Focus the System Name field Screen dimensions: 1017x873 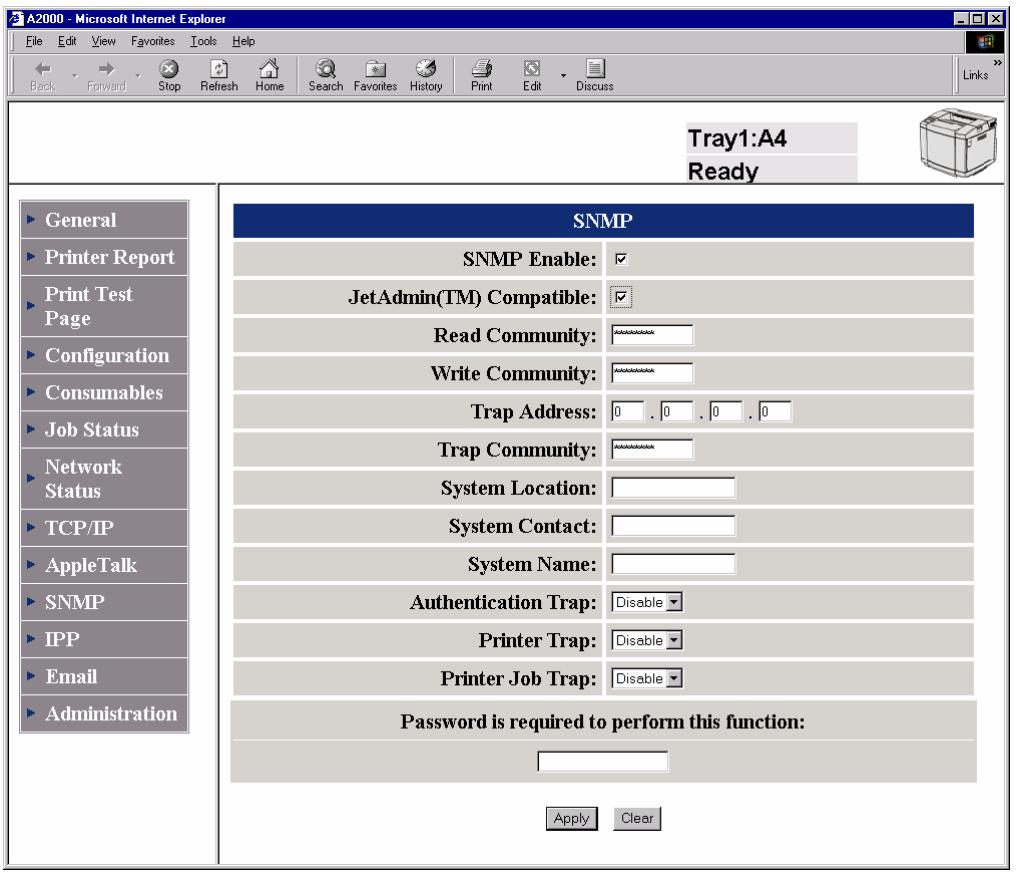[673, 564]
